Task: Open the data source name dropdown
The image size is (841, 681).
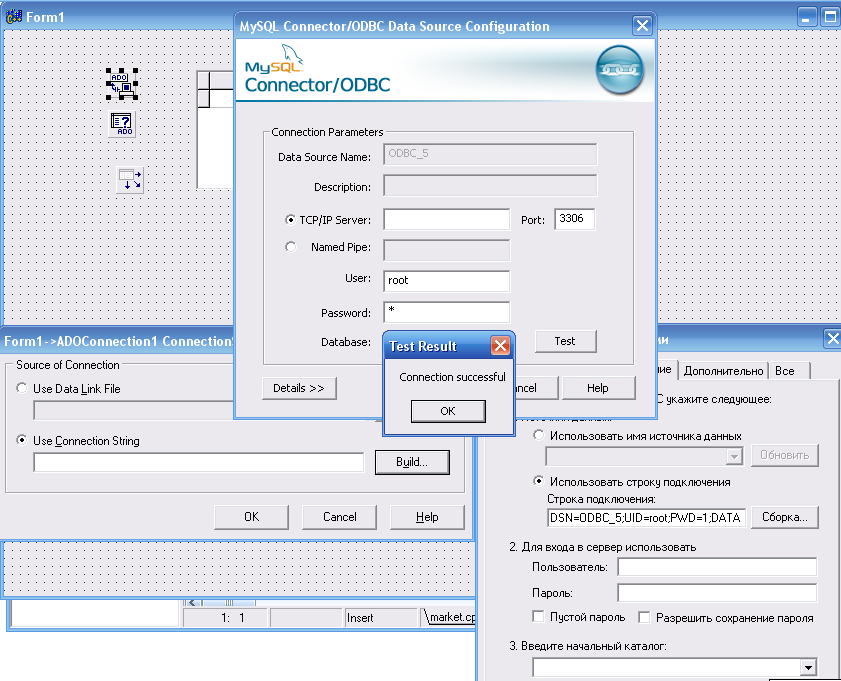Action: click(x=733, y=457)
